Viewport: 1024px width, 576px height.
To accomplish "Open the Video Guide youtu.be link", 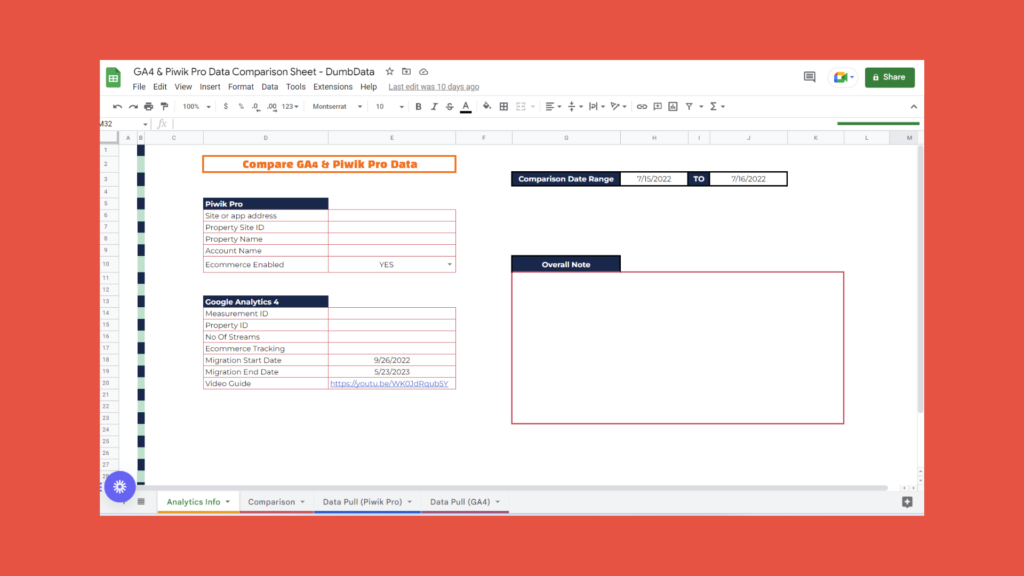I will pyautogui.click(x=389, y=383).
